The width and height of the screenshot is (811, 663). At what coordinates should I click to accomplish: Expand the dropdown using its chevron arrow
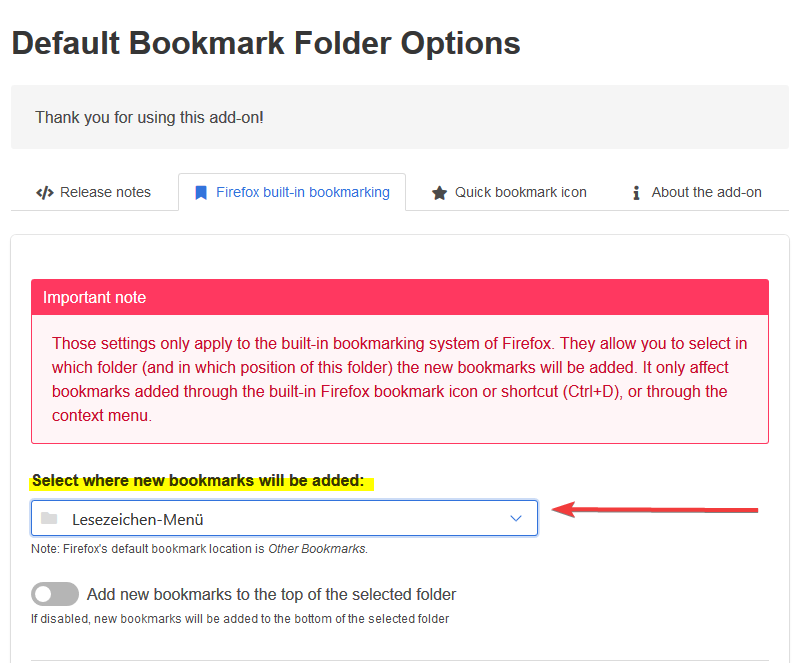(516, 519)
